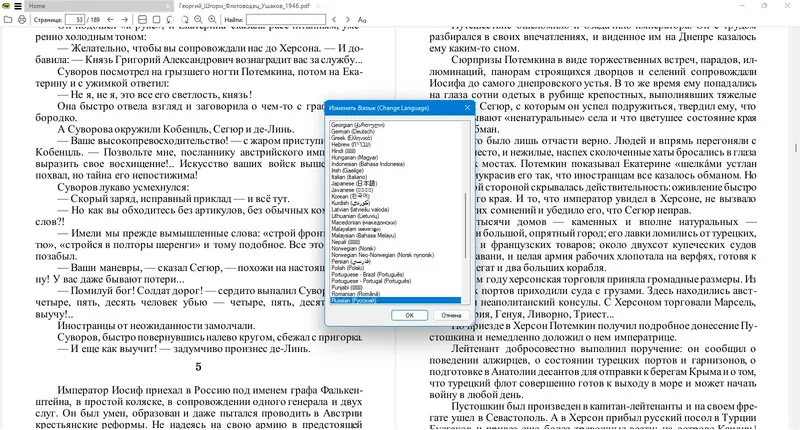
Task: Click the page number input field
Action: (75, 19)
